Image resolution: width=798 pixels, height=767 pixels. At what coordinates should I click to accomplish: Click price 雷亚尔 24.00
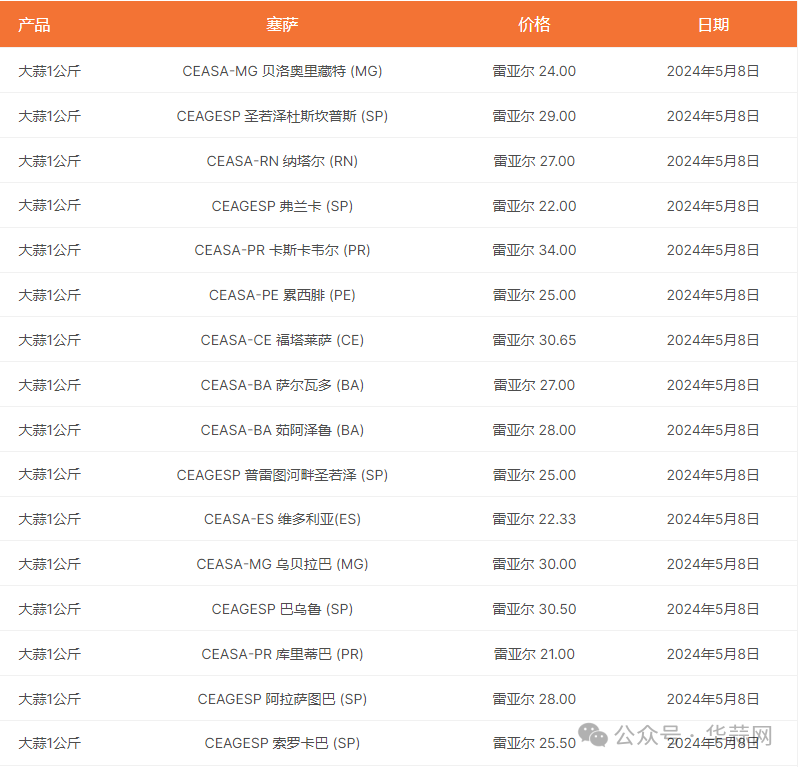click(x=534, y=71)
